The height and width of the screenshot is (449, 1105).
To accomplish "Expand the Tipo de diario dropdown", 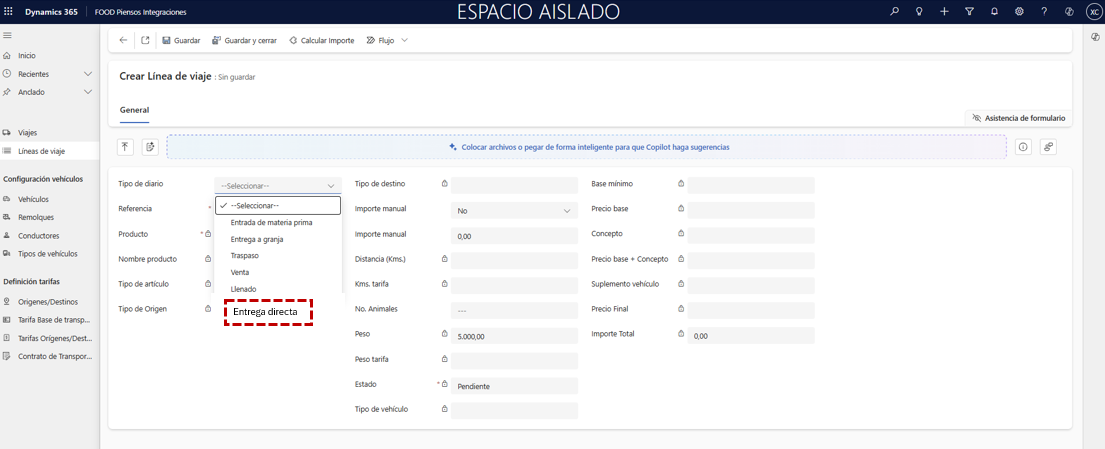I will point(278,185).
